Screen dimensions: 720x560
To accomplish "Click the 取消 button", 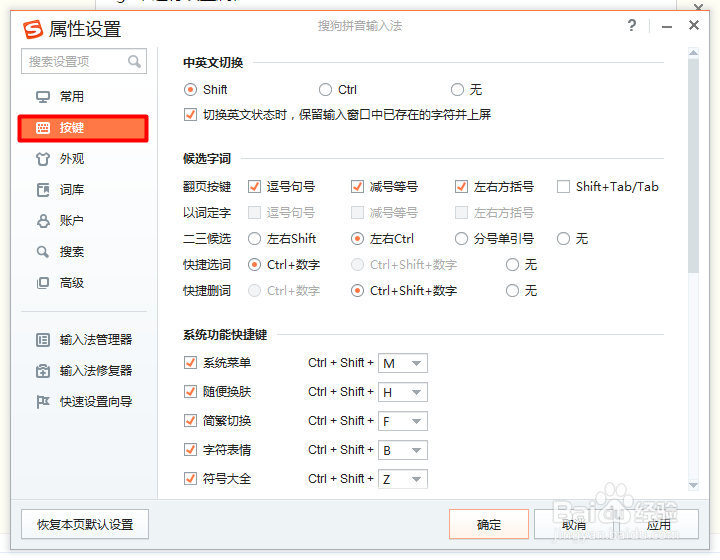I will (574, 524).
